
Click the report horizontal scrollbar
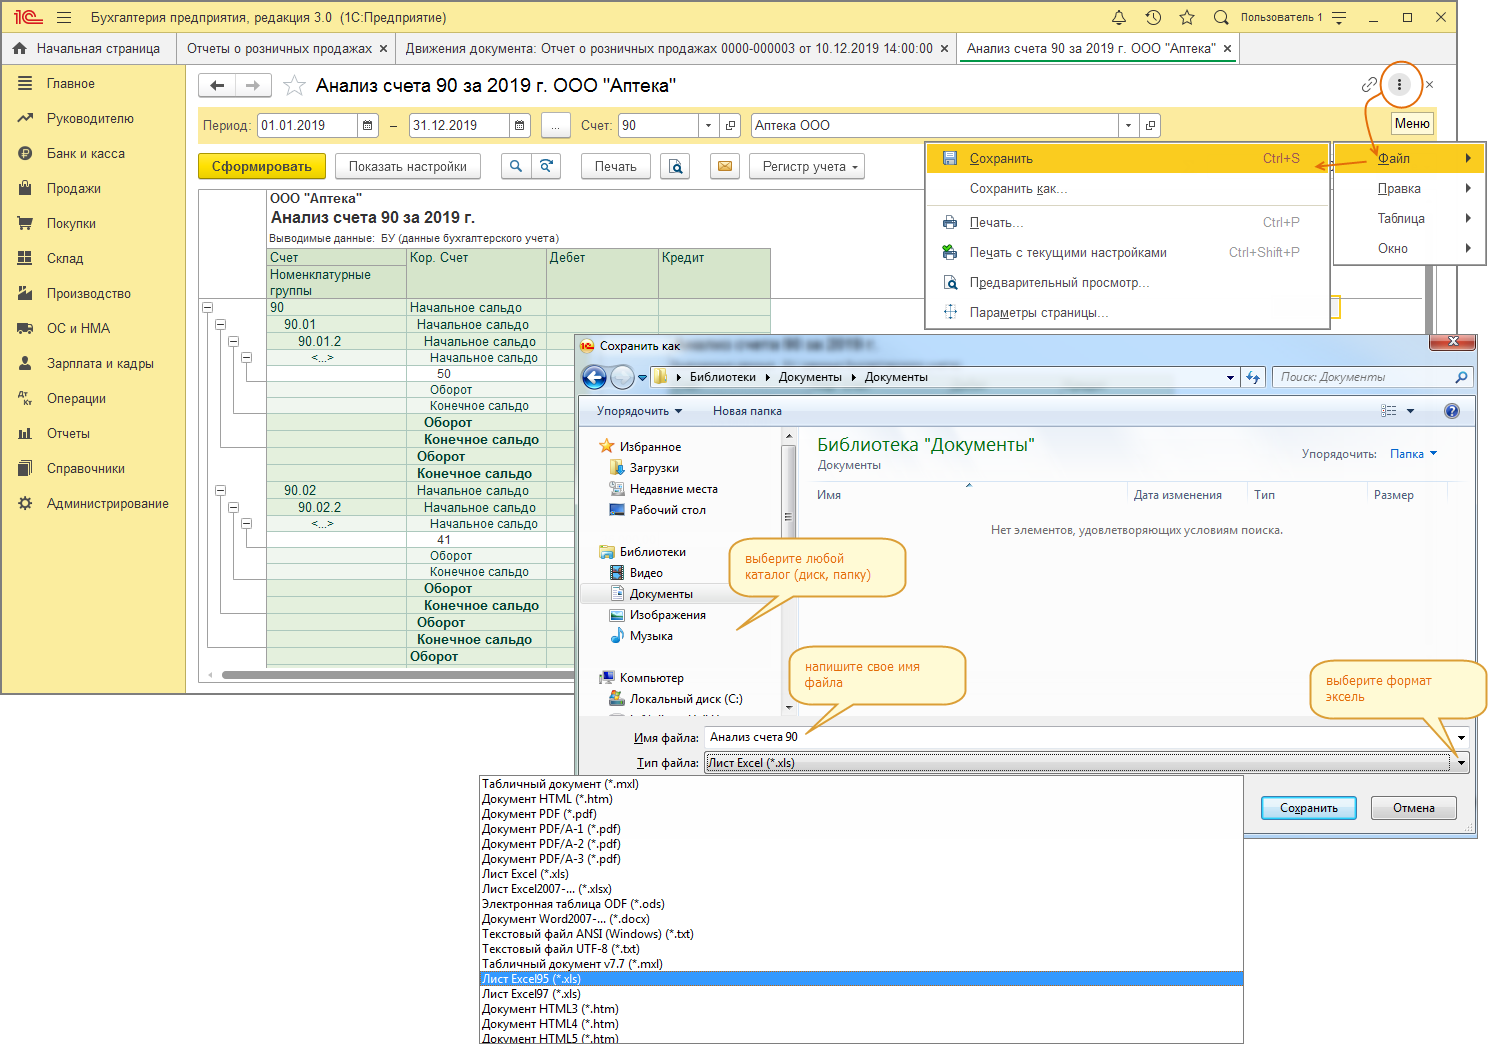pos(398,675)
